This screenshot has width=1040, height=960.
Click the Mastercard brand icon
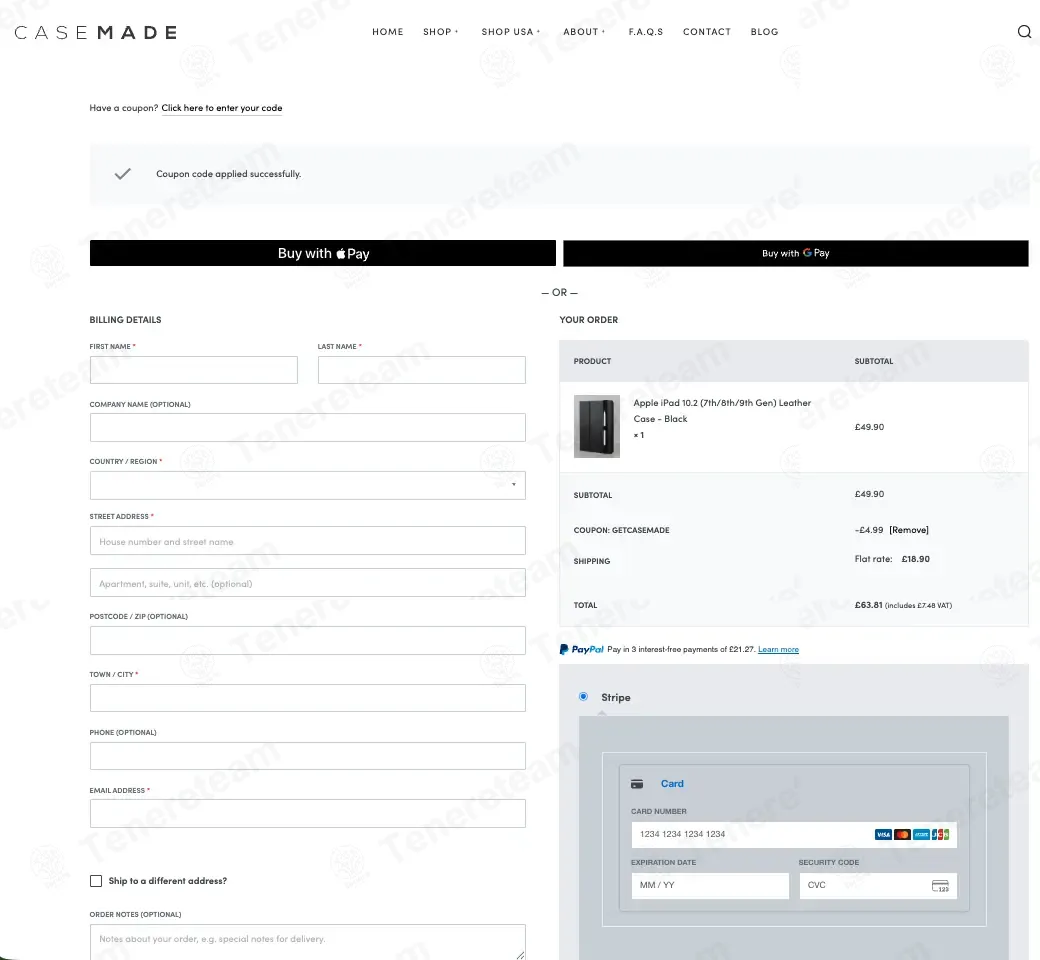[x=902, y=835]
